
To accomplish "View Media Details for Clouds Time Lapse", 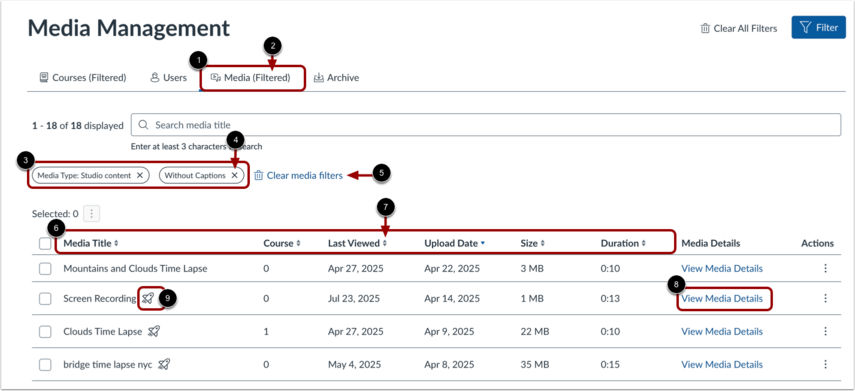I will [722, 331].
